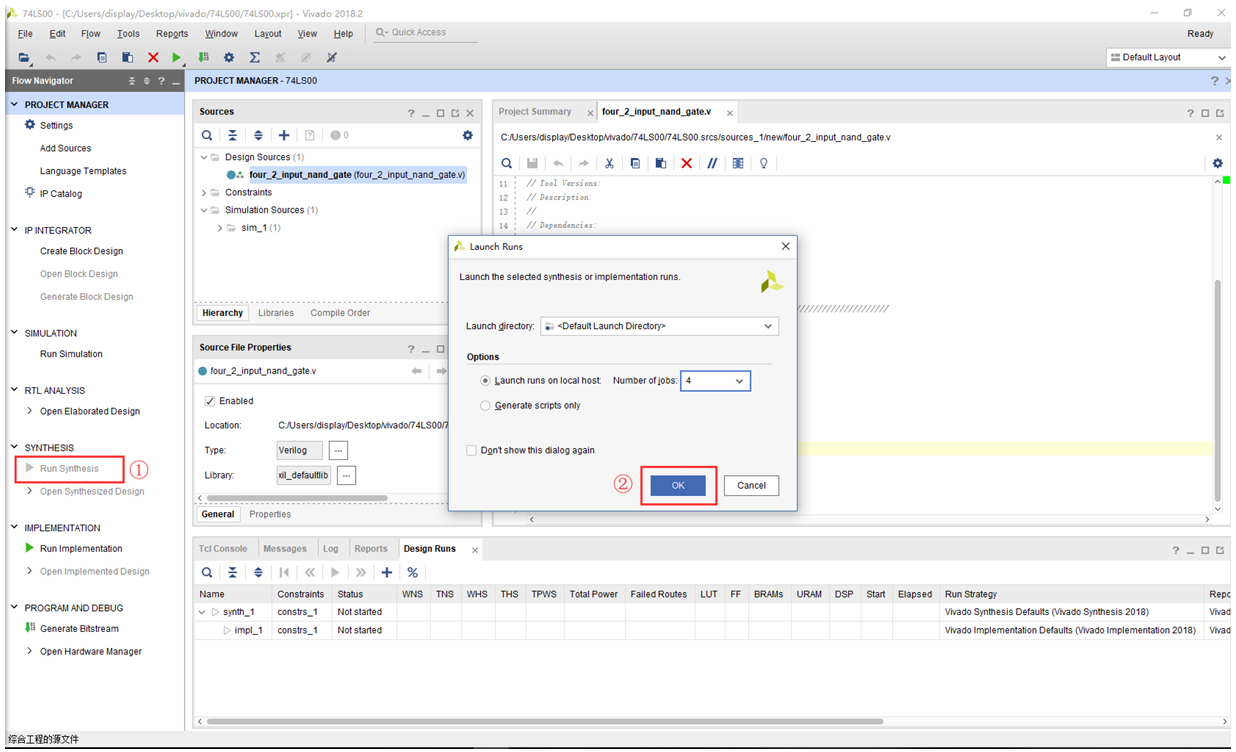Image resolution: width=1236 pixels, height=752 pixels.
Task: Open the Reports menu
Action: (x=172, y=34)
